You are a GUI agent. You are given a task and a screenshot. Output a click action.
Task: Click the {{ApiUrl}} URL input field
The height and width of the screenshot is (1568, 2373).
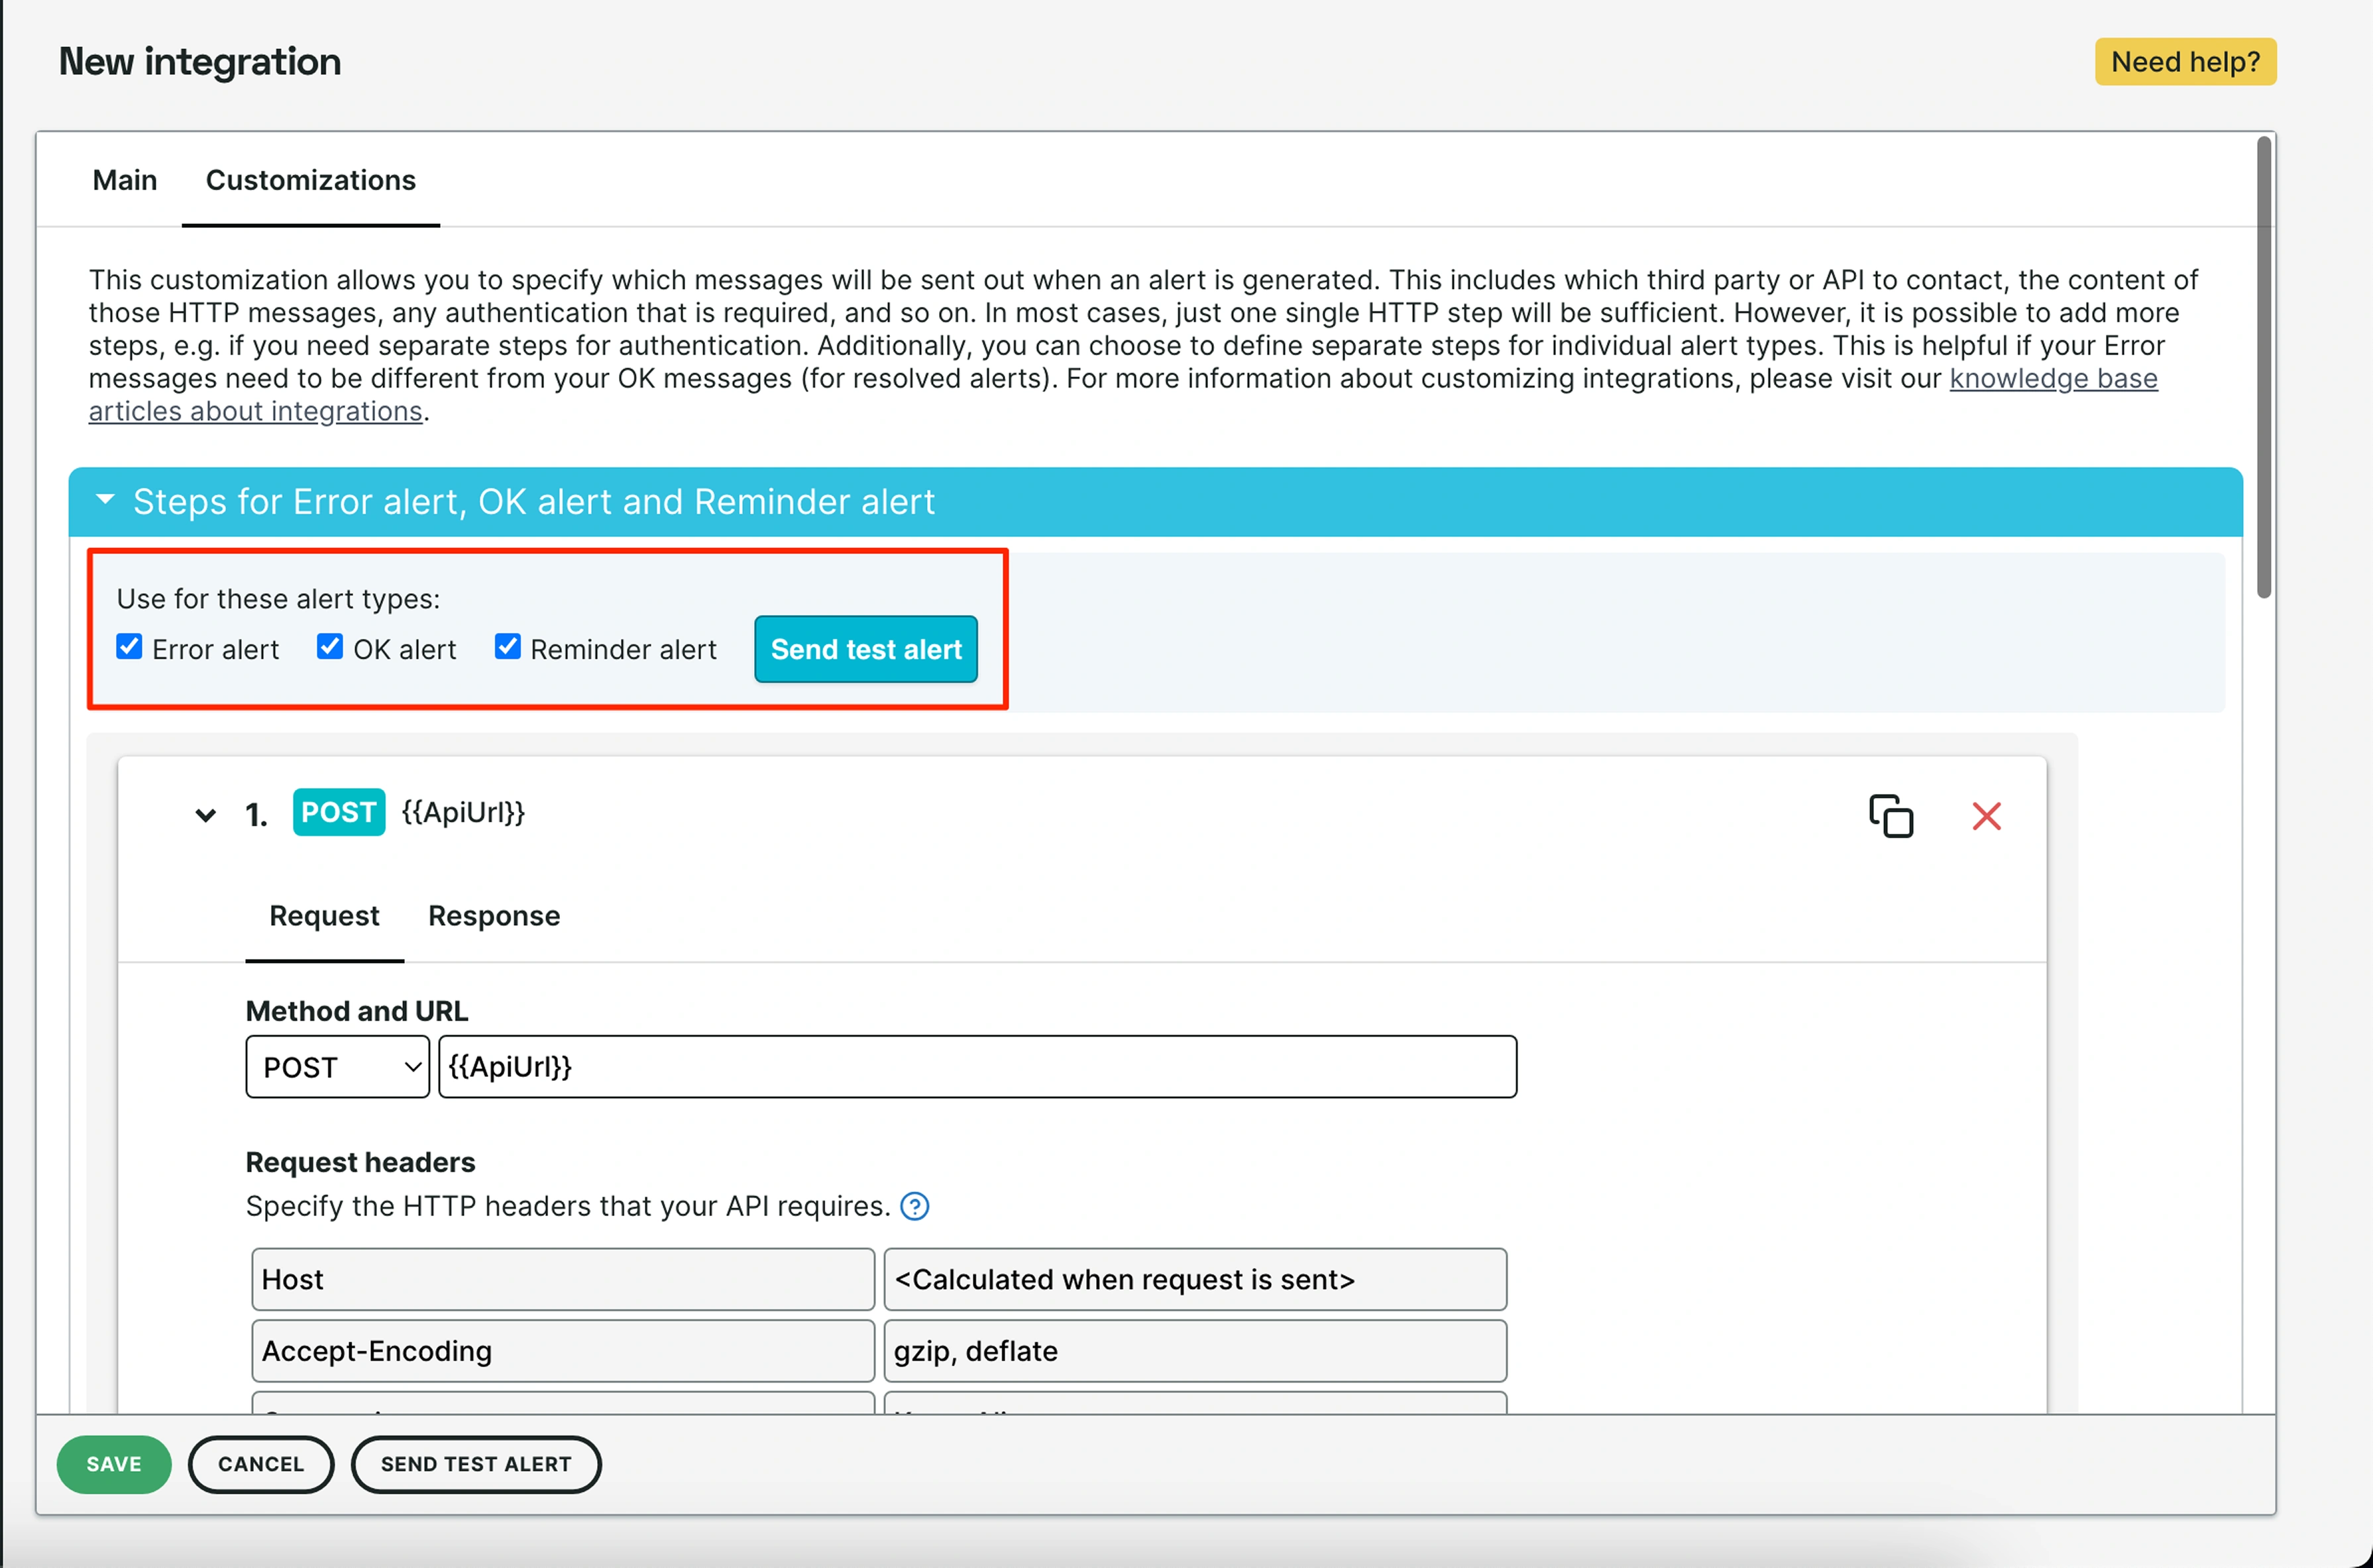click(x=977, y=1067)
